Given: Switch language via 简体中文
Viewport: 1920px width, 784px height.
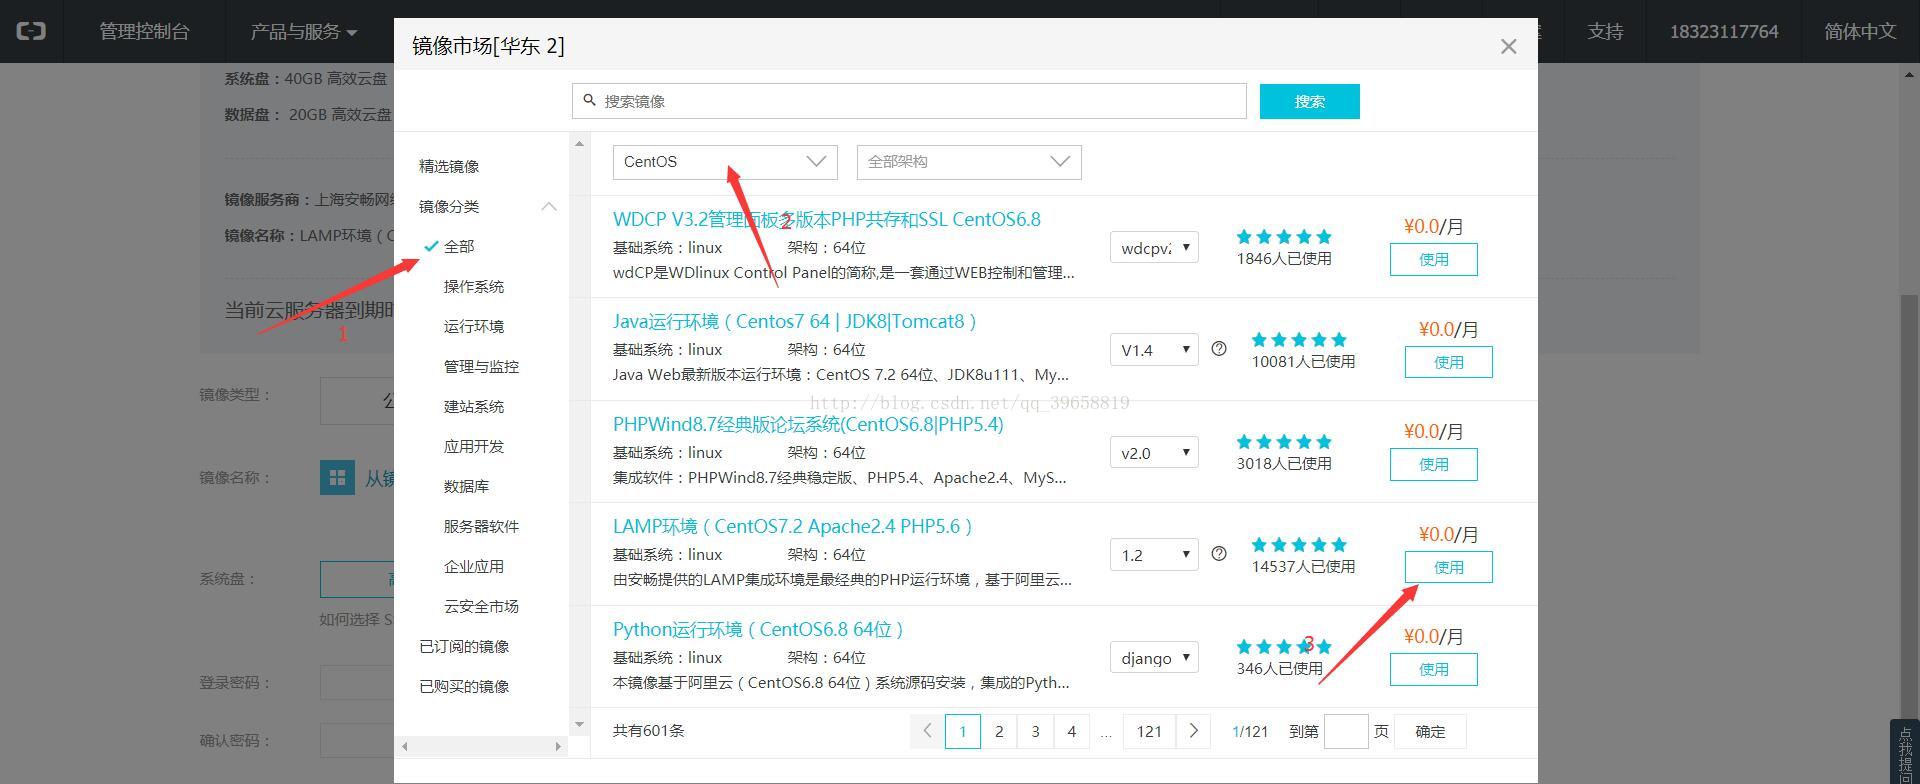Looking at the screenshot, I should 1860,31.
